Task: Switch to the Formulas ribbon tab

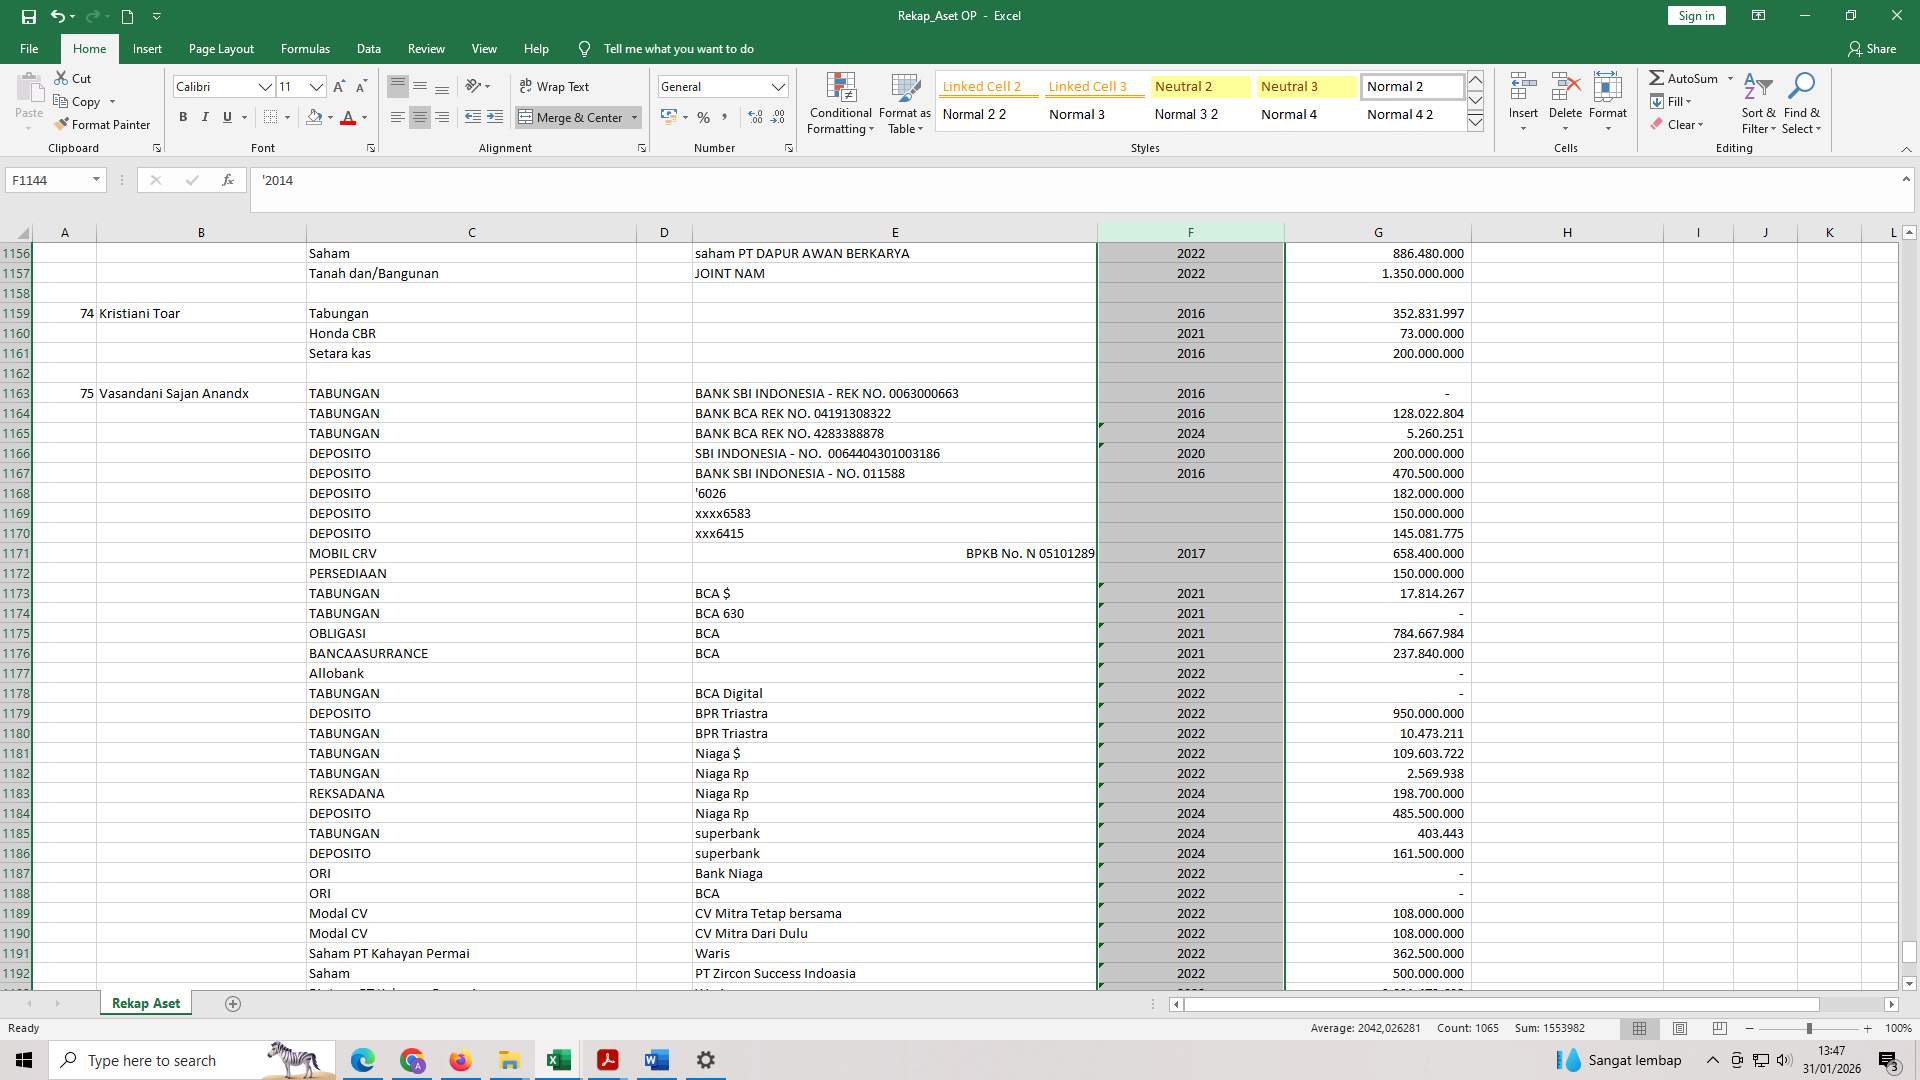Action: (x=305, y=48)
